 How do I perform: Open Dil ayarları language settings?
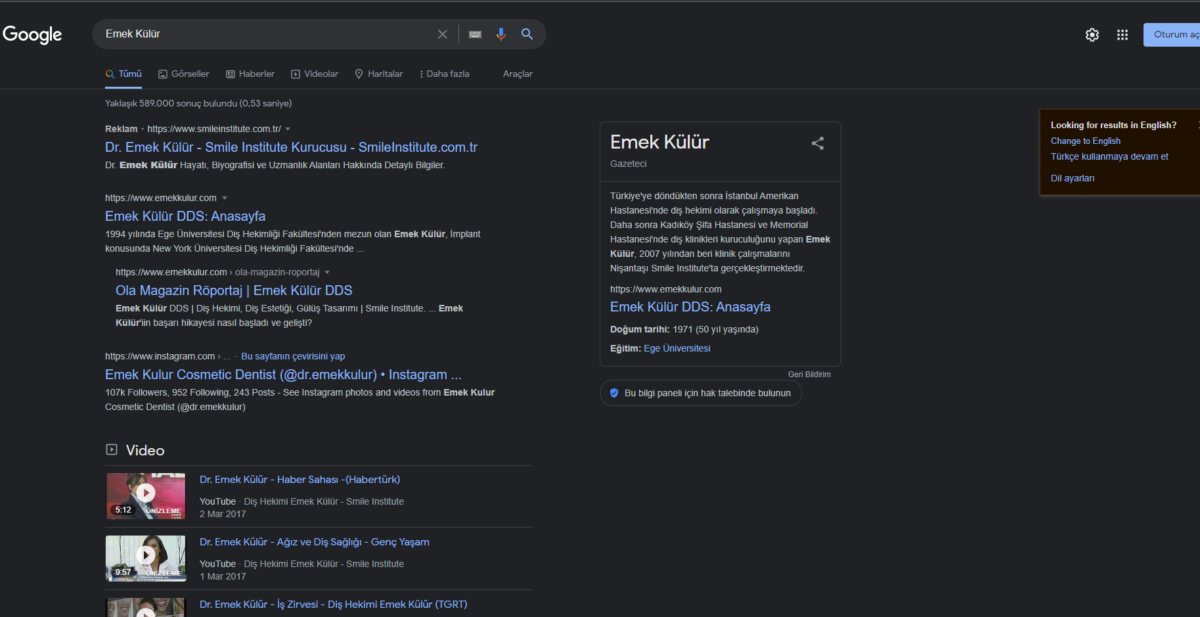pos(1073,178)
